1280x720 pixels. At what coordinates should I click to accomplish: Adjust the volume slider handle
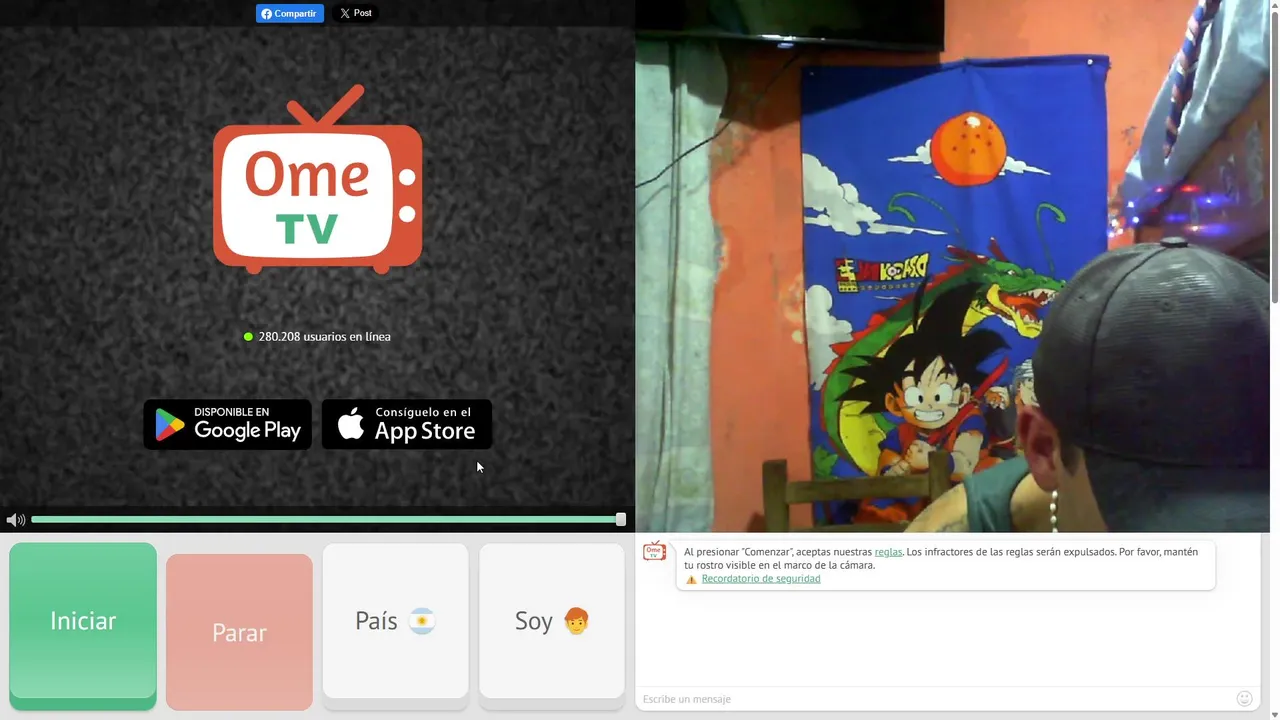621,520
